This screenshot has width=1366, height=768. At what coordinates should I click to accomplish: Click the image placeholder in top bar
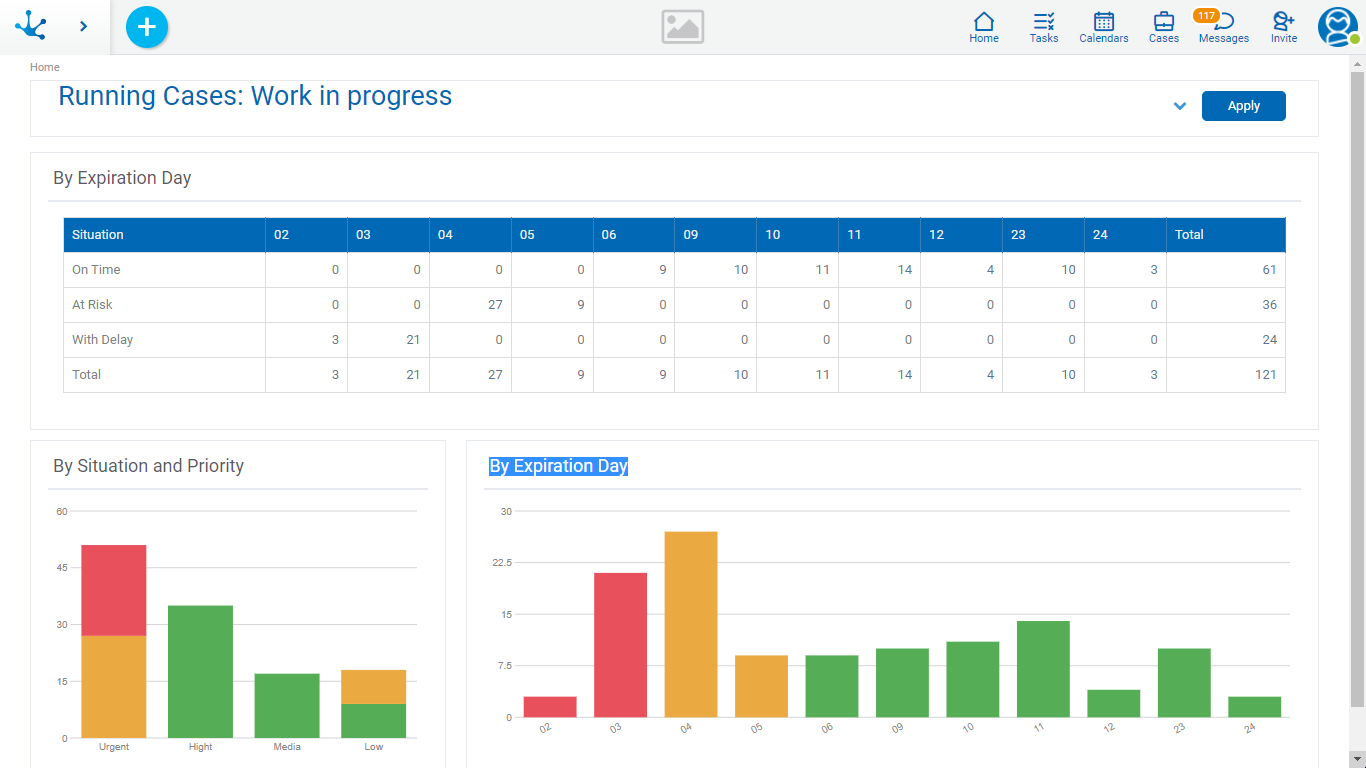[683, 27]
